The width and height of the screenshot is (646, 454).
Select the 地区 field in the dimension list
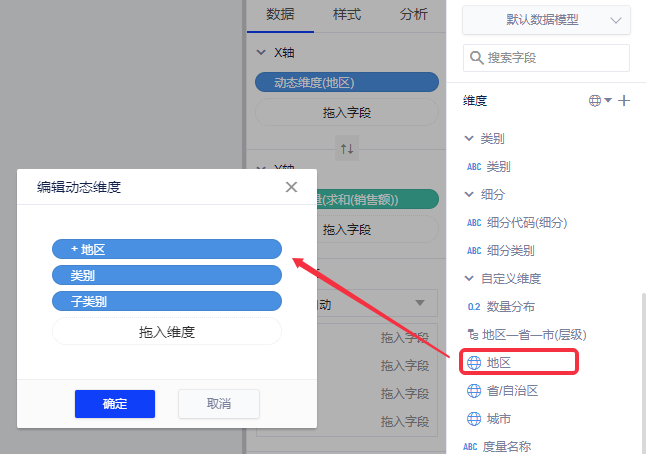click(x=498, y=362)
